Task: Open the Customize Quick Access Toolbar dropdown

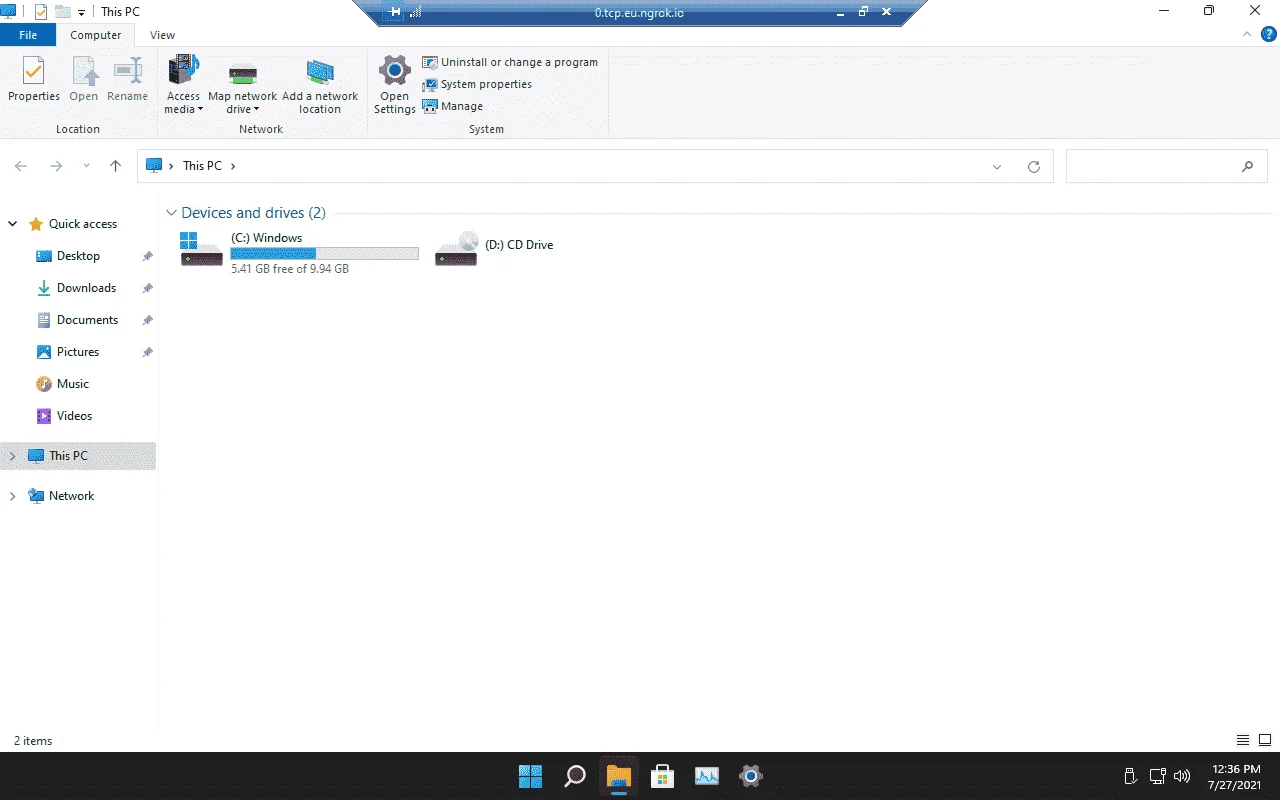Action: 81,13
